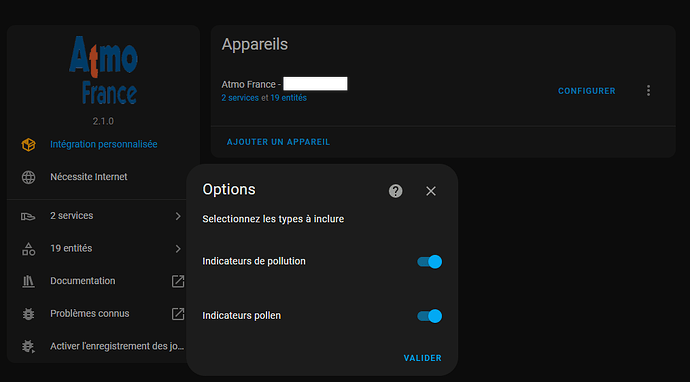690x382 pixels.
Task: Click the Options dialog title
Action: tap(229, 189)
